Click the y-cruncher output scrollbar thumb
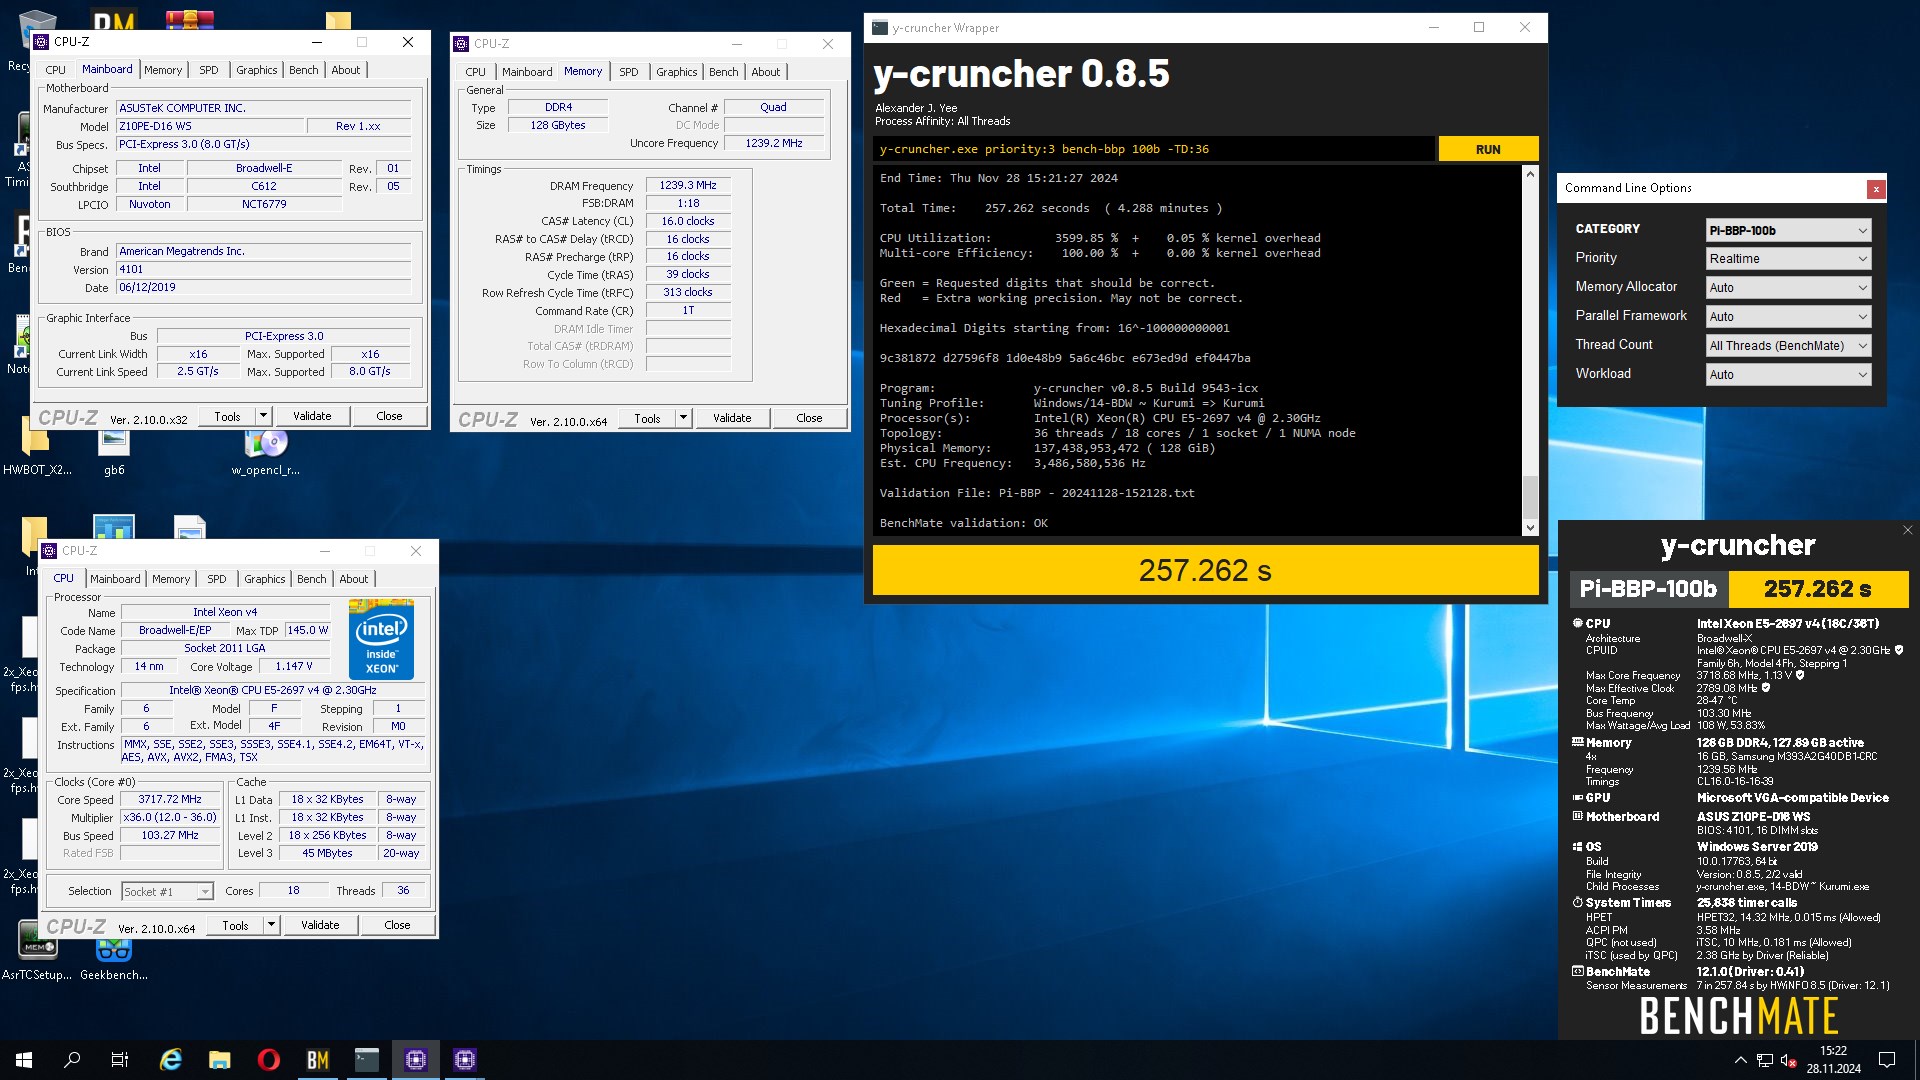The height and width of the screenshot is (1080, 1920). point(1529,497)
